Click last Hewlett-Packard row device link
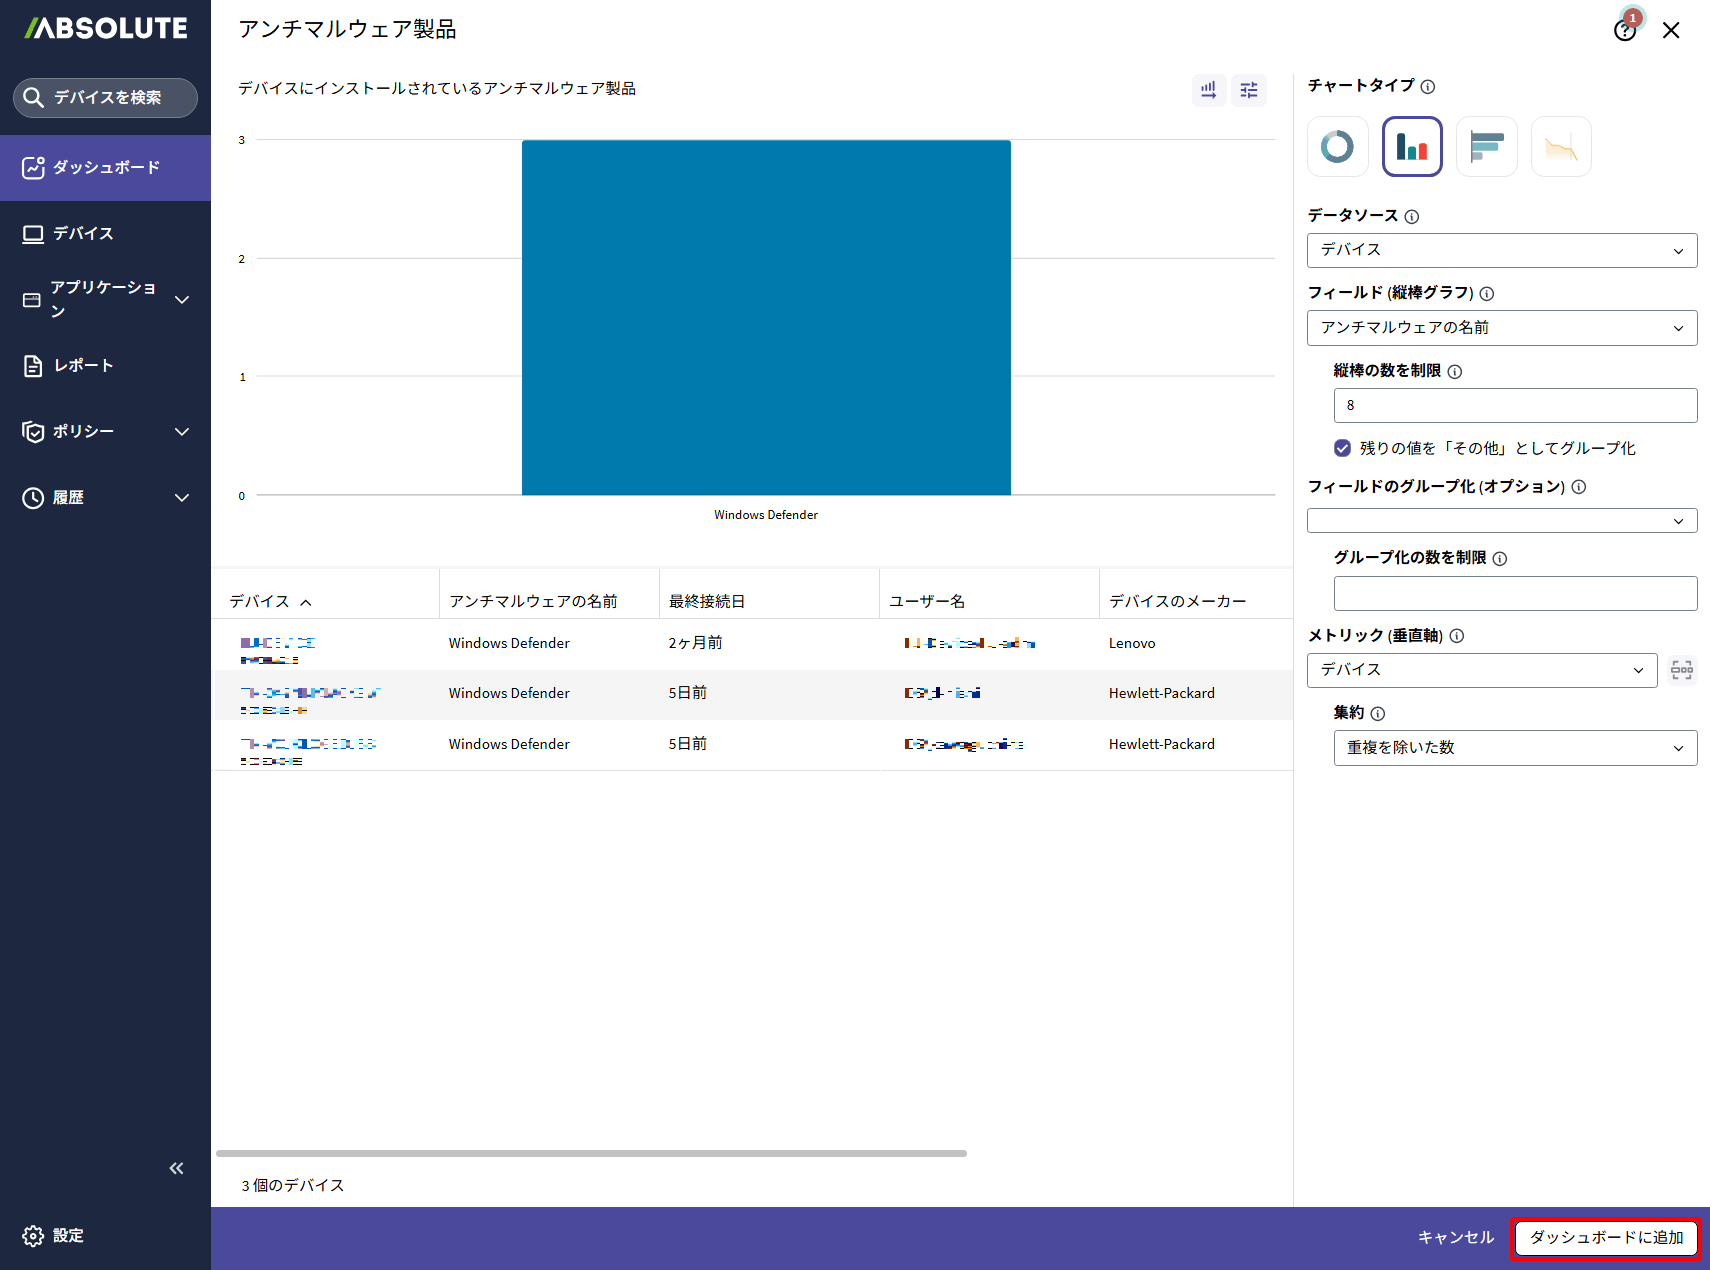 click(x=308, y=751)
